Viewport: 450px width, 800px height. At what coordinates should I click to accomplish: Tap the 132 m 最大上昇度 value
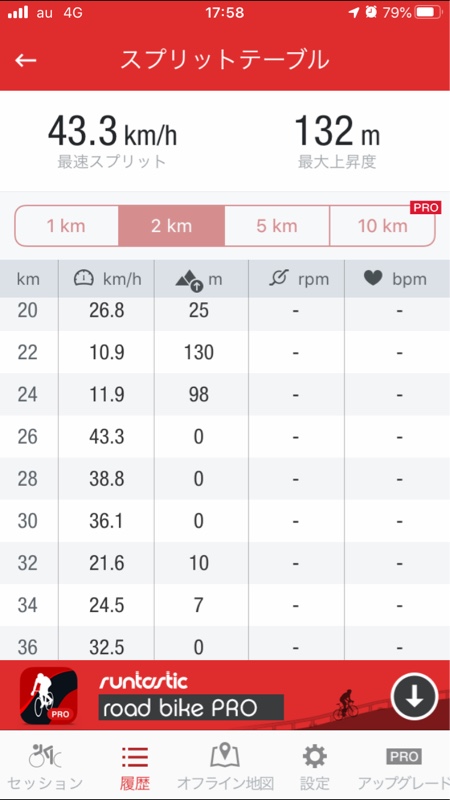tap(337, 131)
